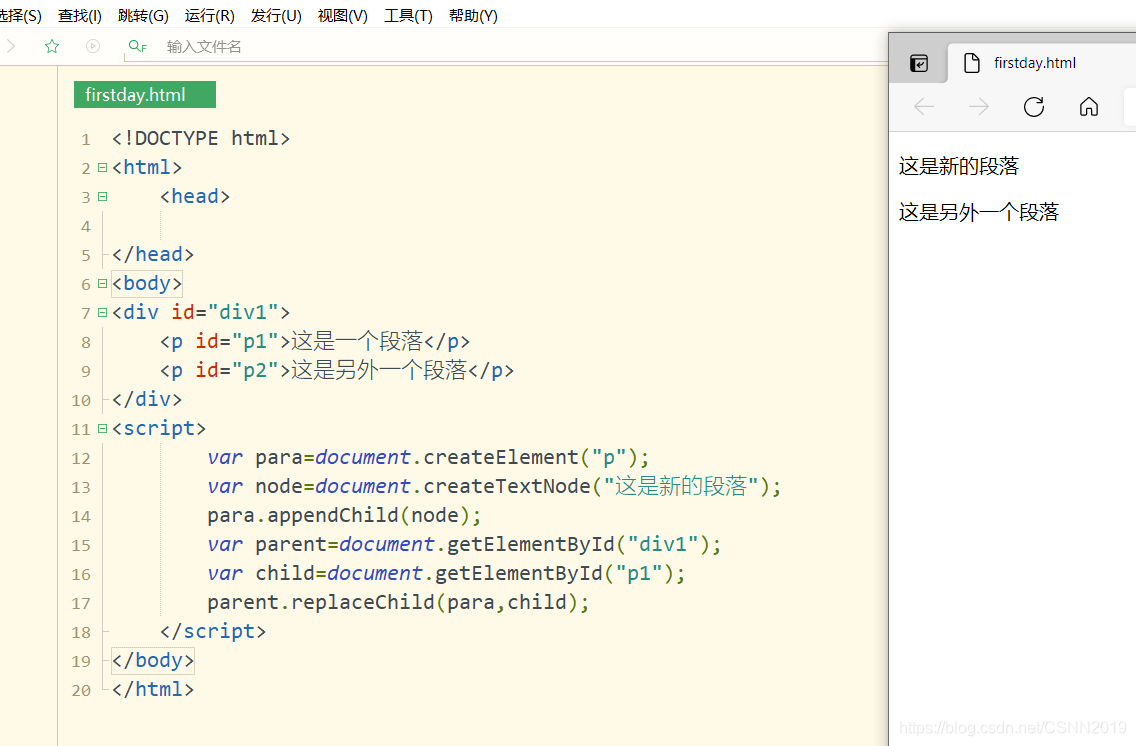
Task: Open the 运行(R) menu
Action: pyautogui.click(x=209, y=15)
